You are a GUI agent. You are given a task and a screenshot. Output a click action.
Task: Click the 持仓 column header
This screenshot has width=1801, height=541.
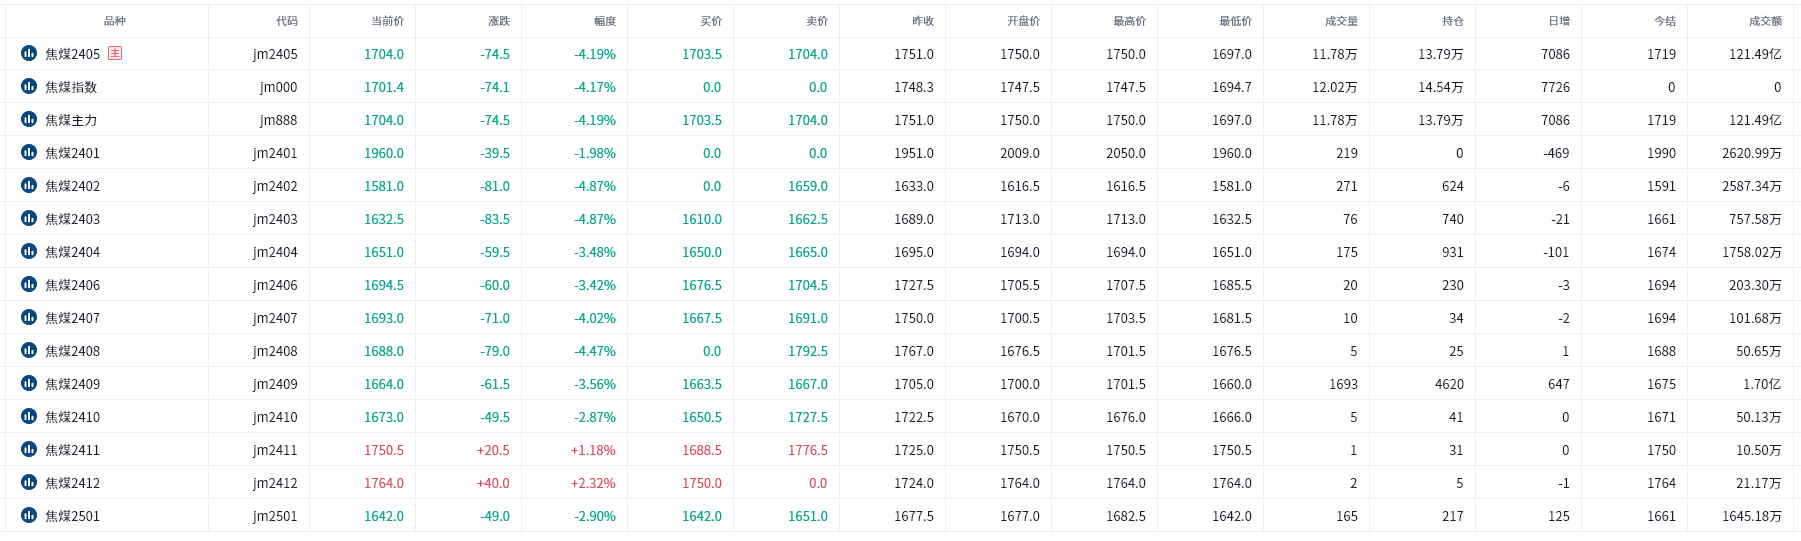coord(1452,21)
